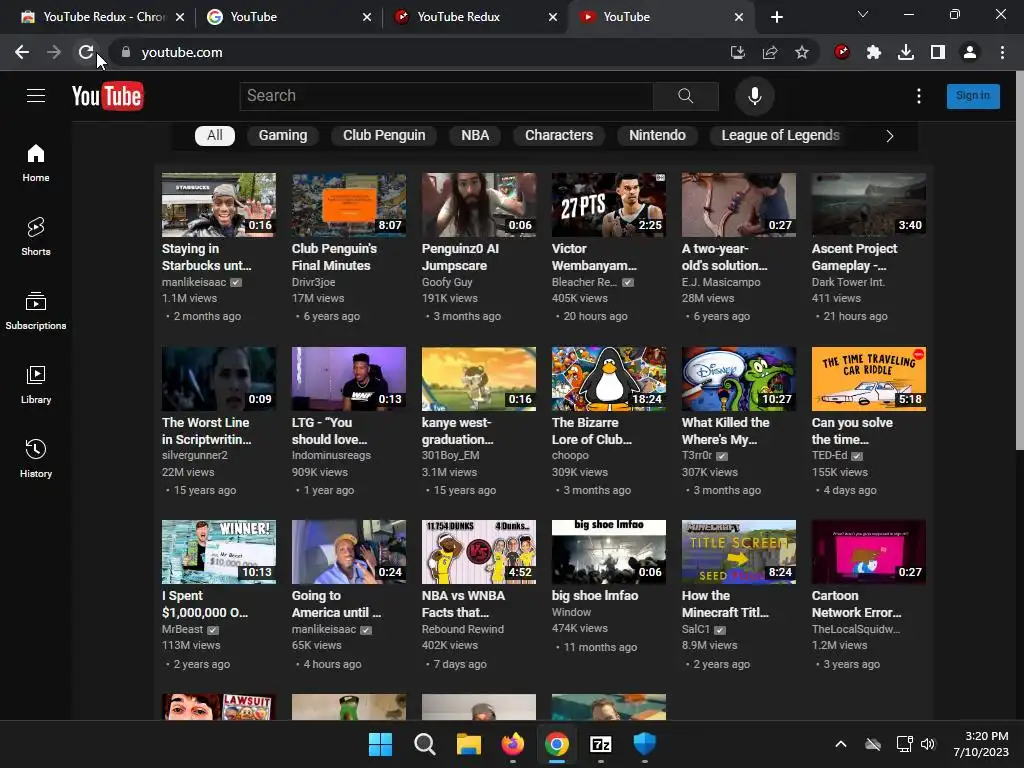Reload the page with browser refresh
Viewport: 1024px width, 768px height.
[86, 52]
